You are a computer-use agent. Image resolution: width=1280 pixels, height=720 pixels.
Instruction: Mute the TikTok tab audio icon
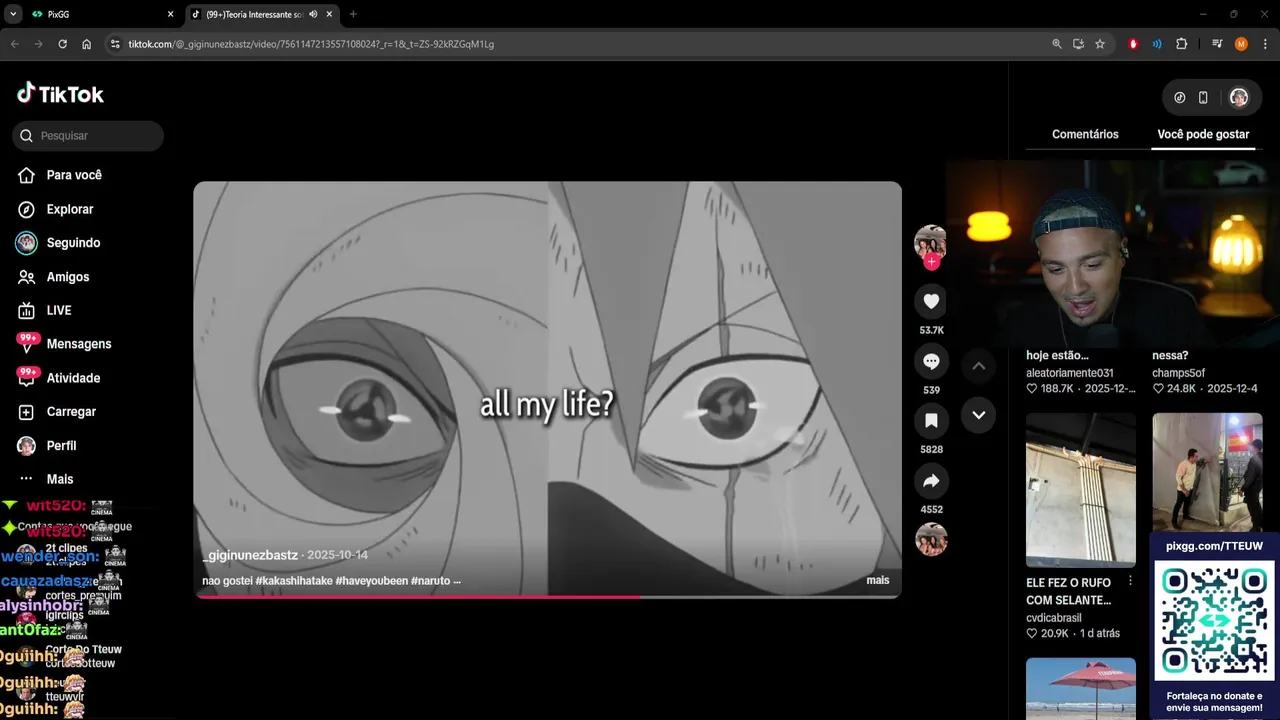pos(313,14)
